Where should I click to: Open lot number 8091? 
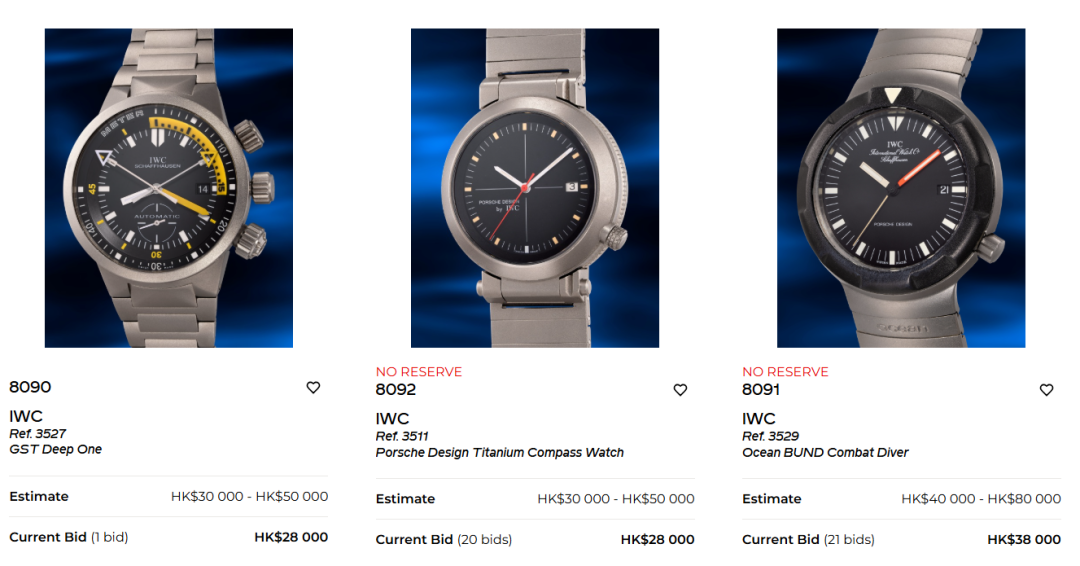761,390
